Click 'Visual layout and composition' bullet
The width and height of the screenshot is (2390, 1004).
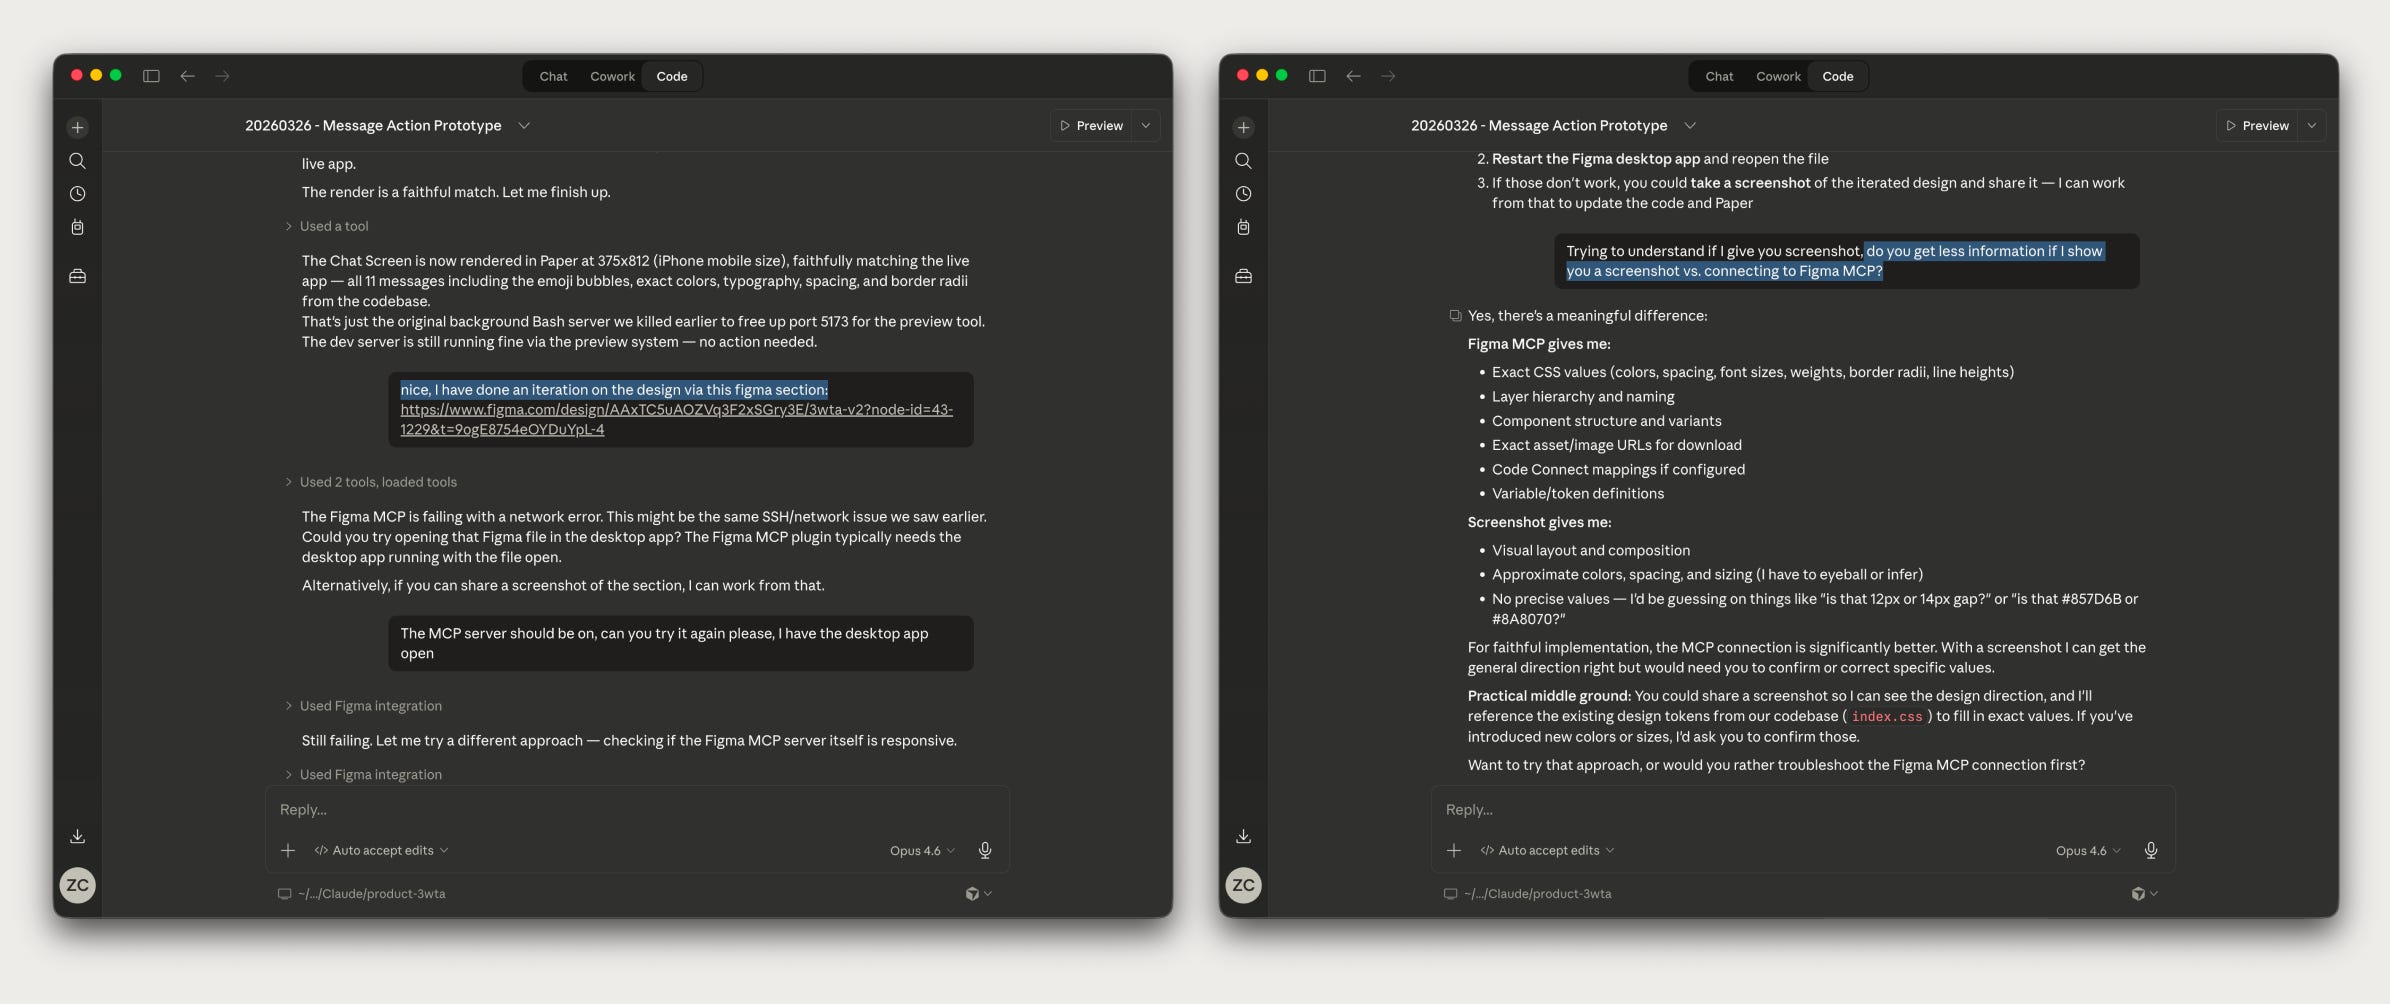pos(1590,551)
